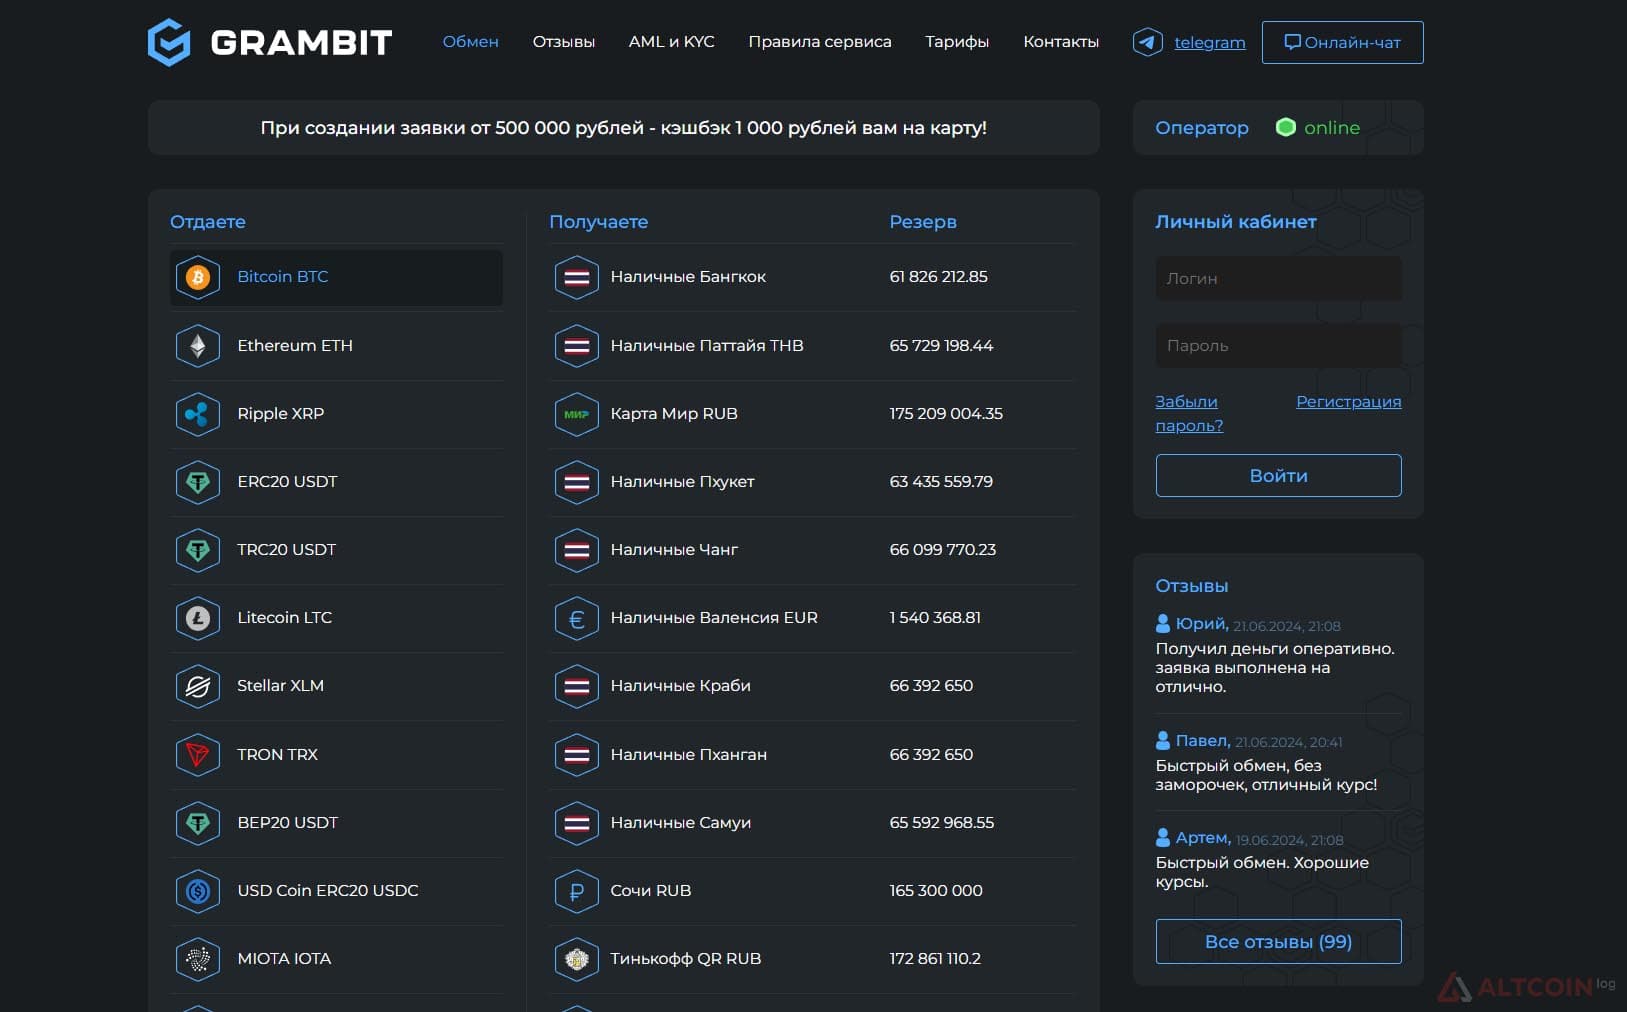The height and width of the screenshot is (1012, 1627).
Task: Open the Забыли пароль? link
Action: click(1189, 413)
